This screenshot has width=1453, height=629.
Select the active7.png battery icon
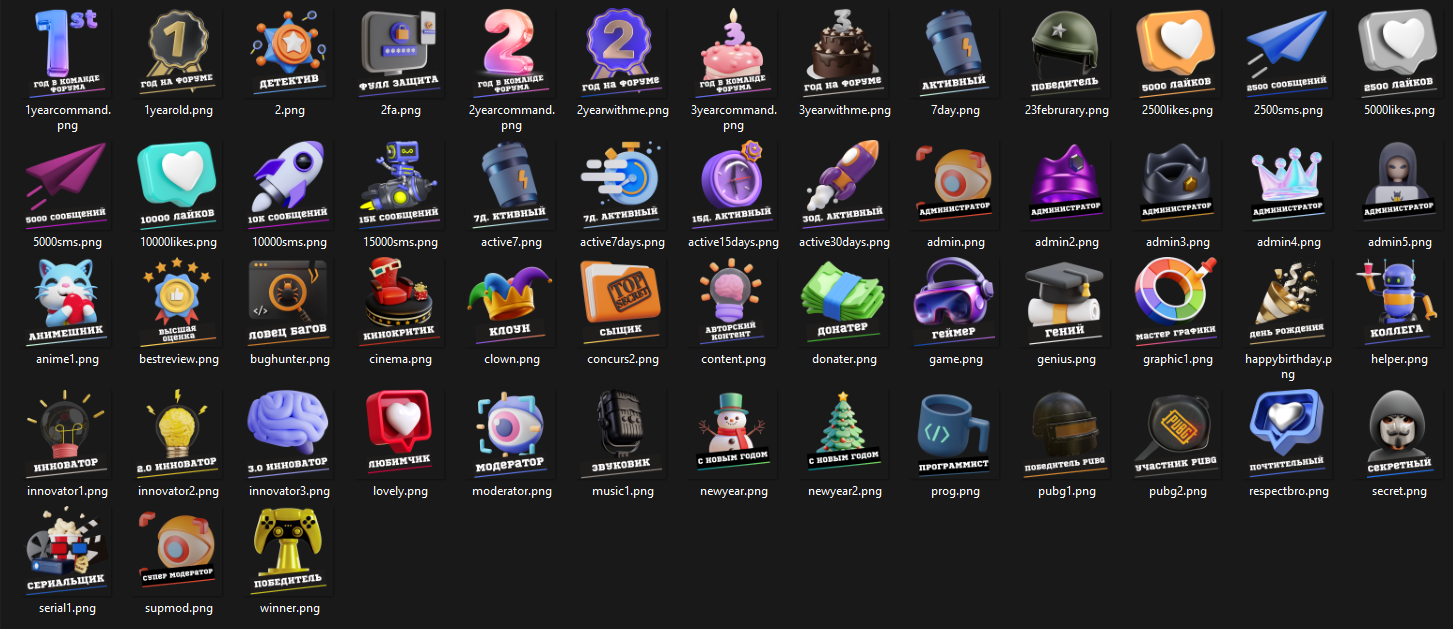tap(512, 185)
